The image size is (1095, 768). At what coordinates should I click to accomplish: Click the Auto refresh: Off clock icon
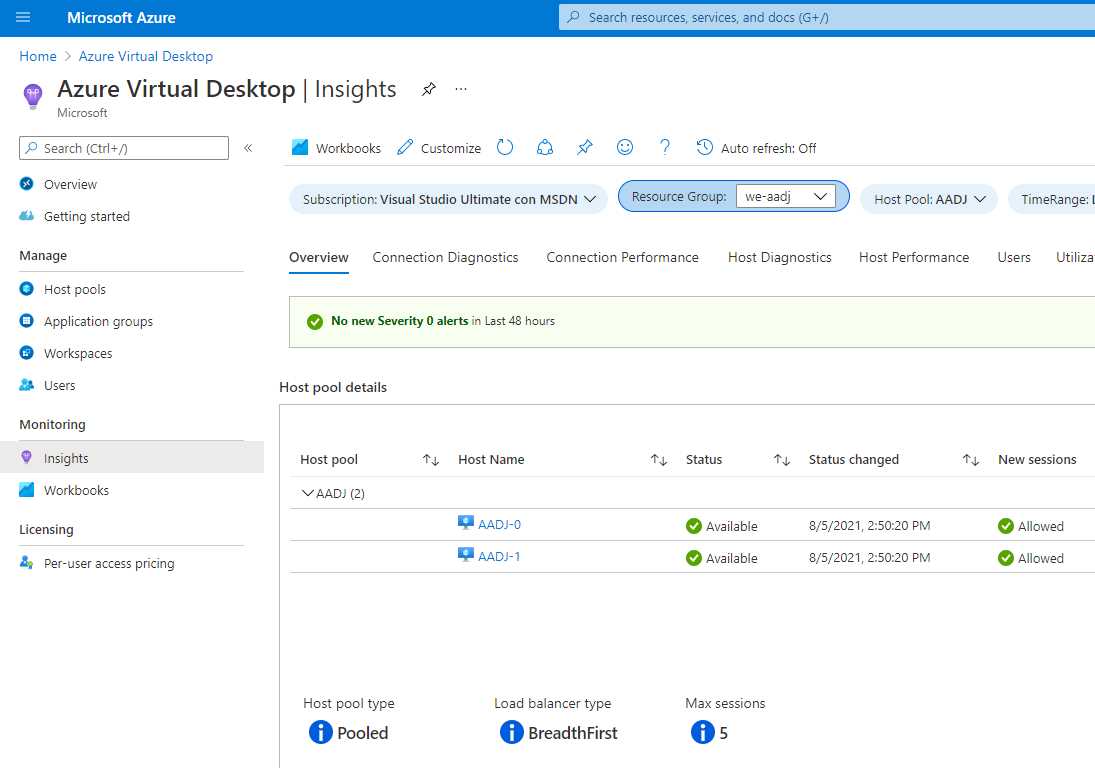pyautogui.click(x=703, y=148)
